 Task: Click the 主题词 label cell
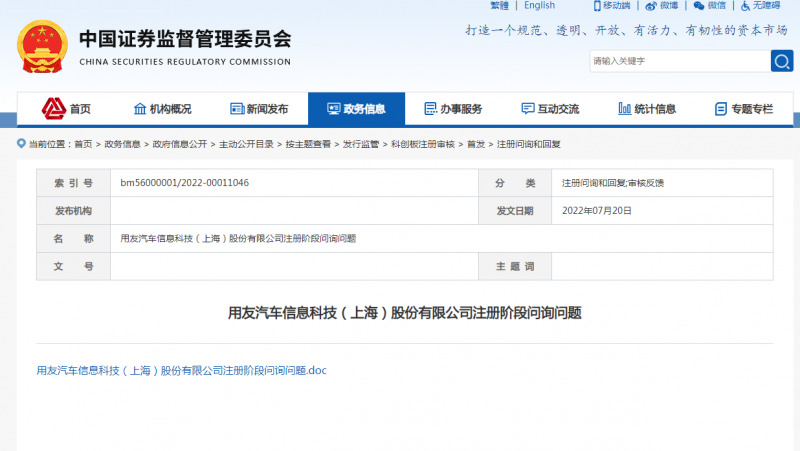515,266
